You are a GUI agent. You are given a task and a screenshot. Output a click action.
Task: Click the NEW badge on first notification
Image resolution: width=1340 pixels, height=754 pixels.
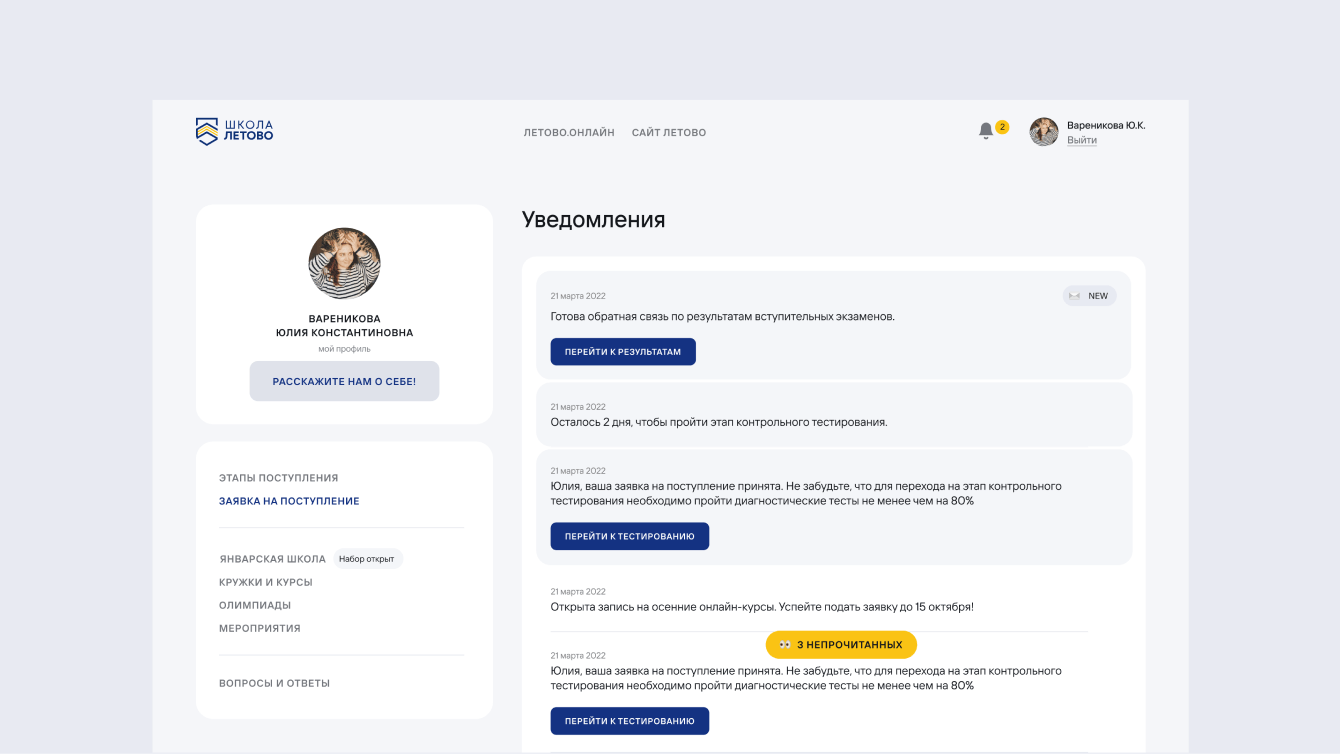coord(1089,296)
